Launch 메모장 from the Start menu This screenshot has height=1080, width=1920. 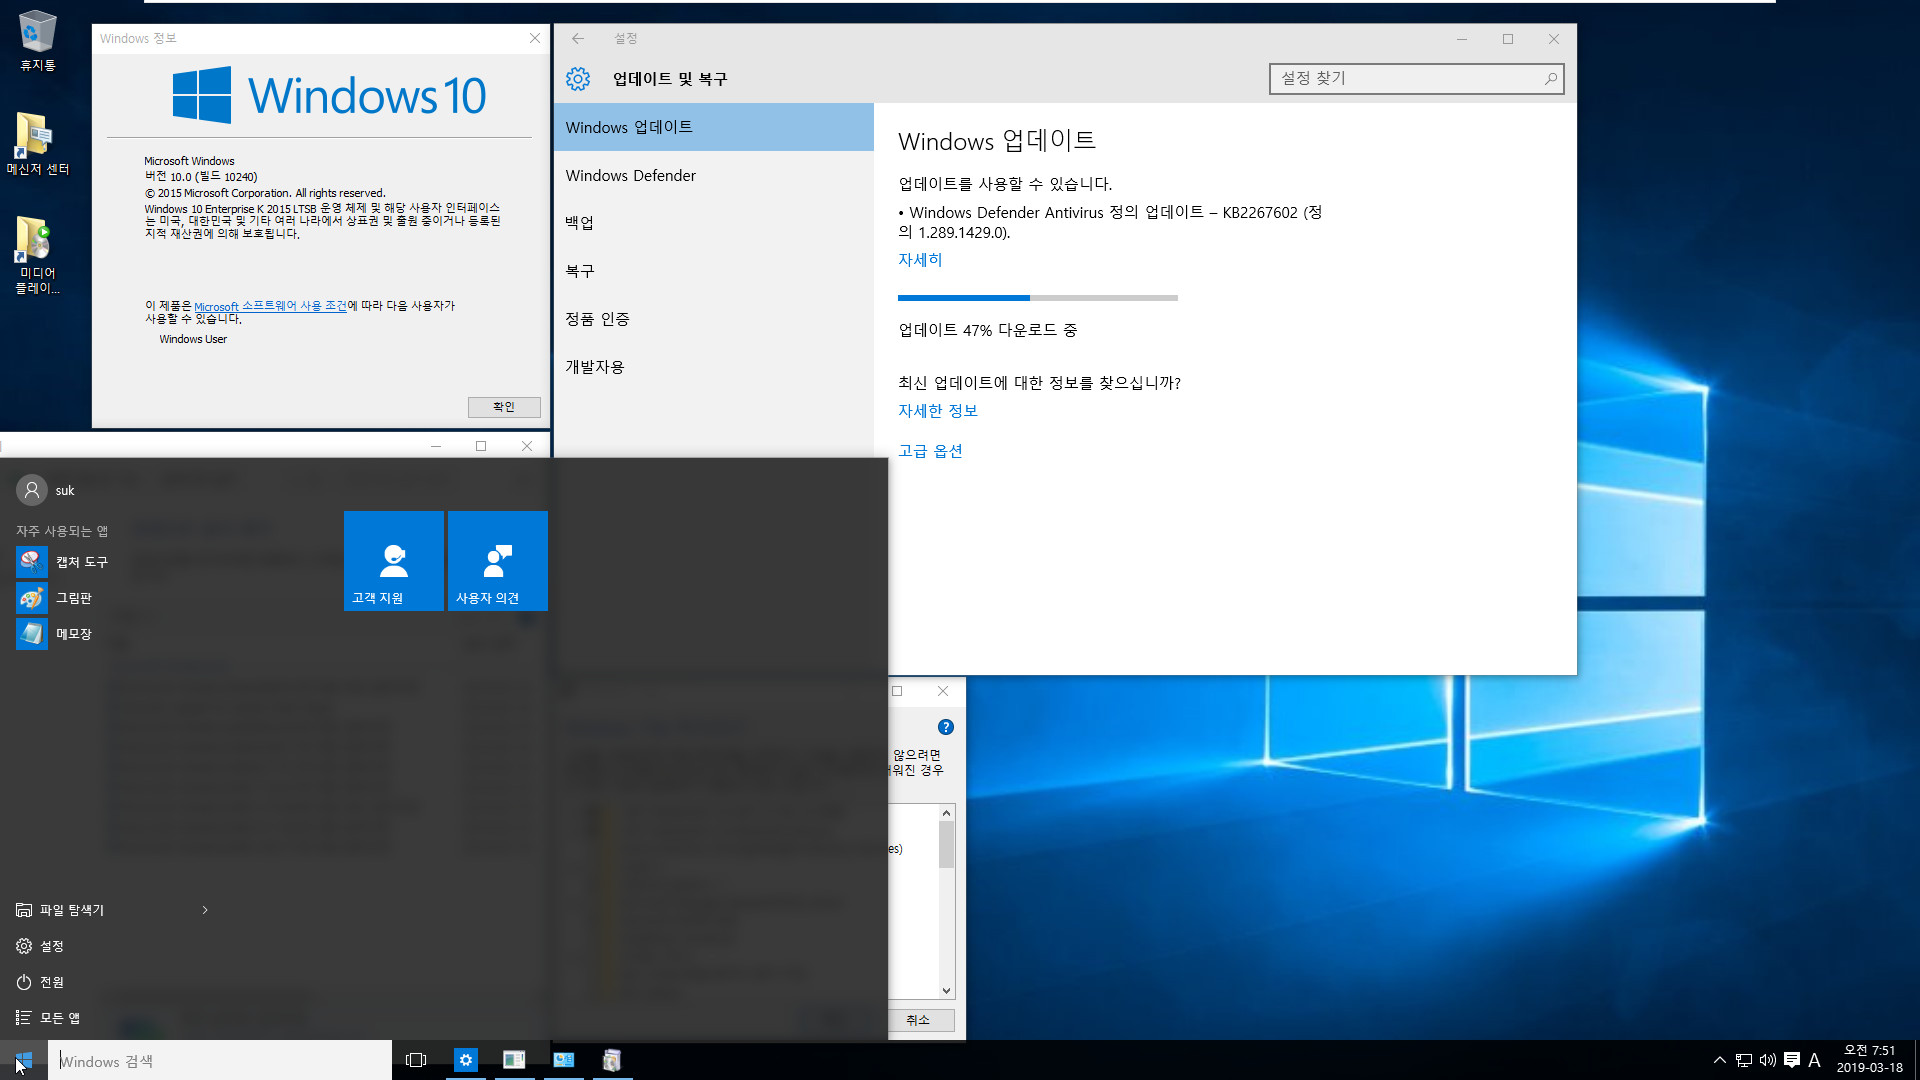pos(54,634)
